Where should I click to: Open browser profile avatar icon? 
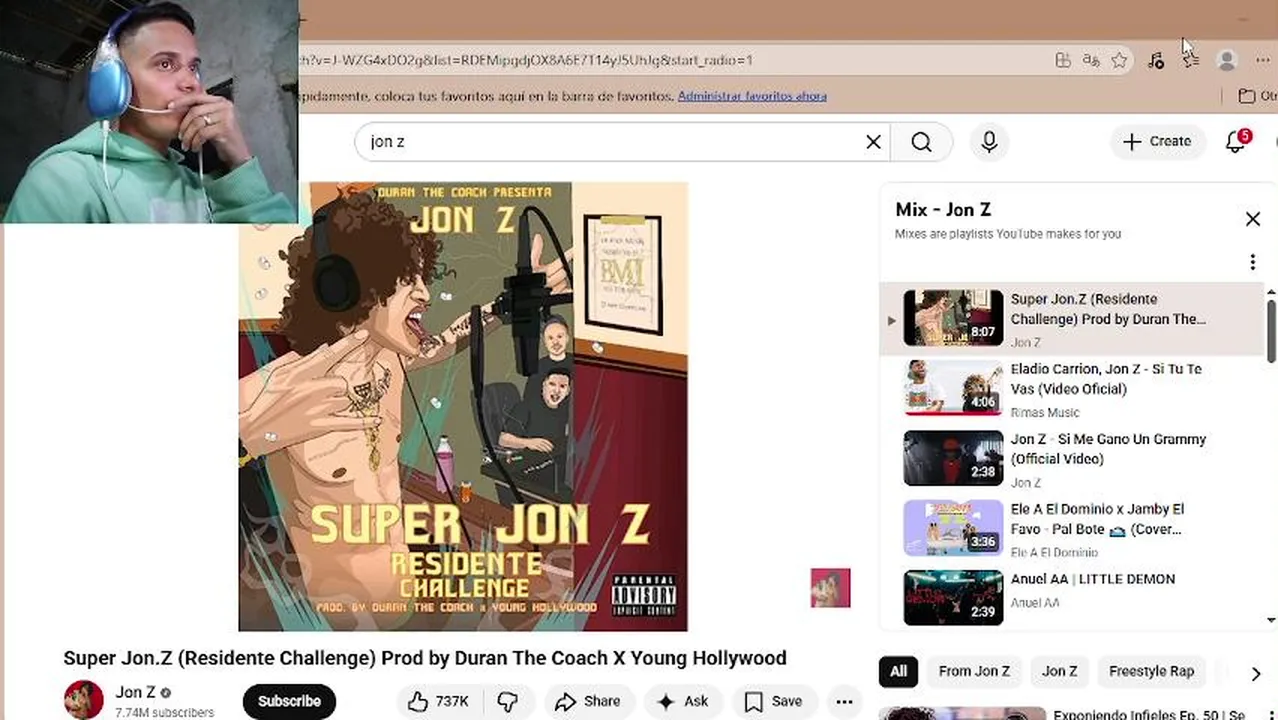click(x=1227, y=60)
